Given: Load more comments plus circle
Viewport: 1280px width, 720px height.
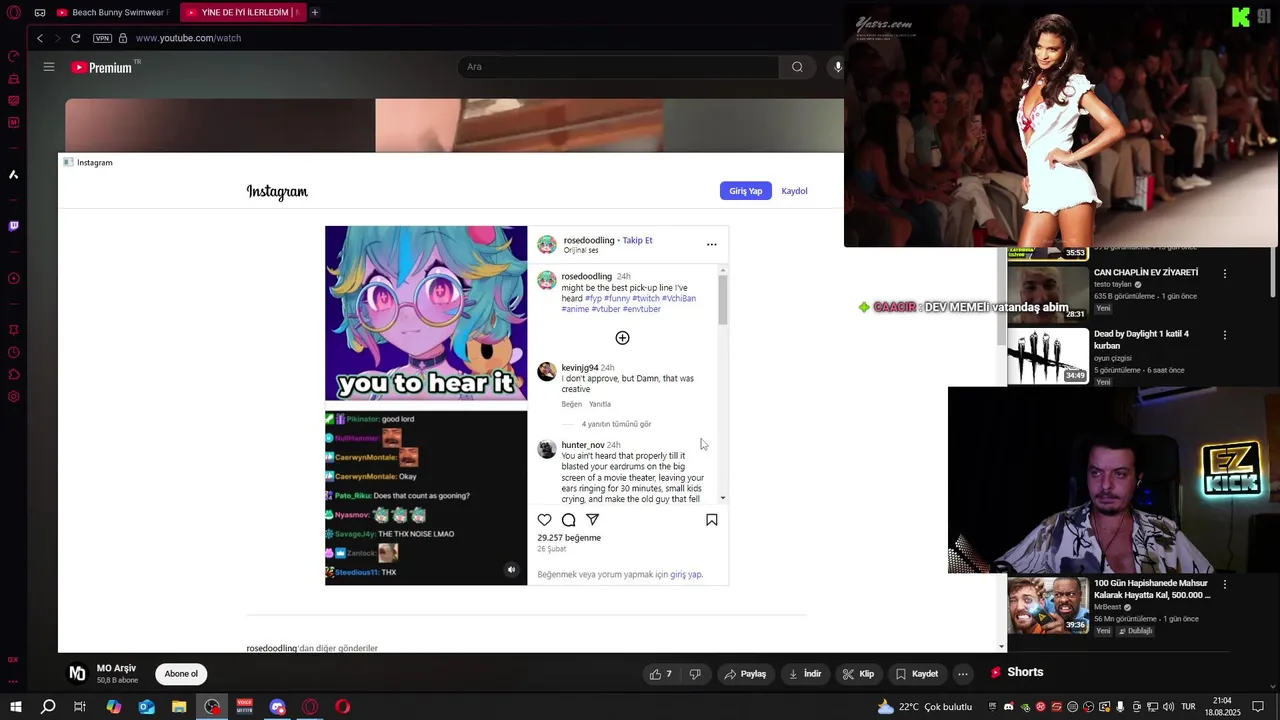Looking at the screenshot, I should [x=622, y=338].
